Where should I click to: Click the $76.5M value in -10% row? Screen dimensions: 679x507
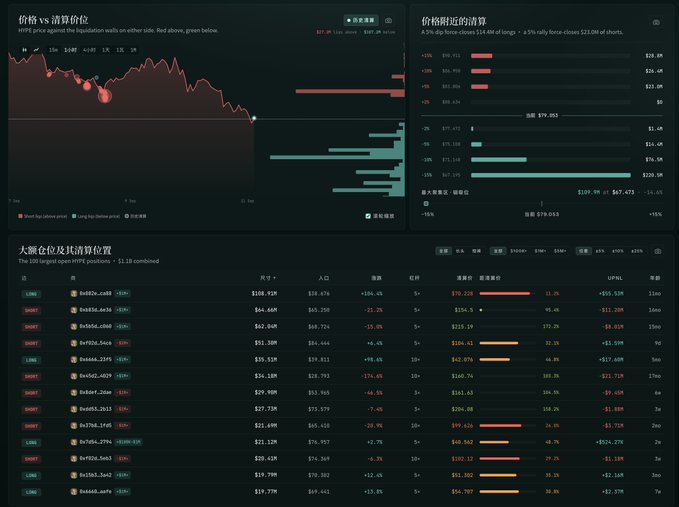point(653,160)
